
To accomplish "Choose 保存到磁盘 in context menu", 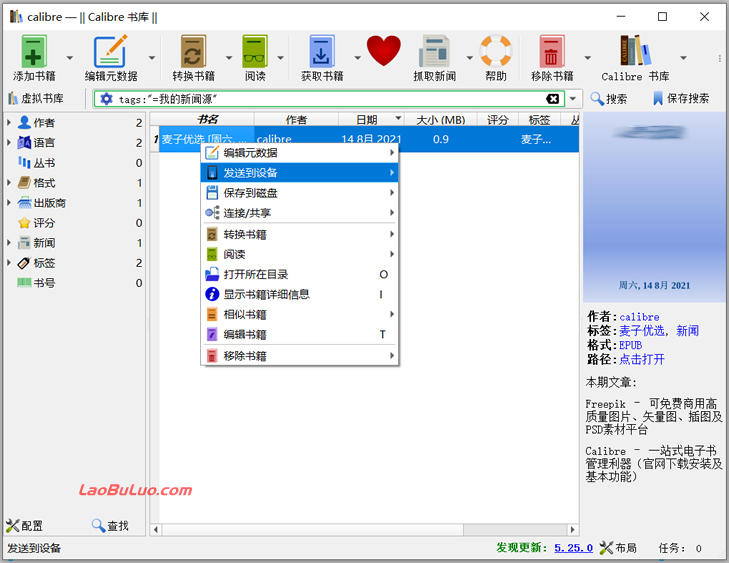I will coord(299,192).
